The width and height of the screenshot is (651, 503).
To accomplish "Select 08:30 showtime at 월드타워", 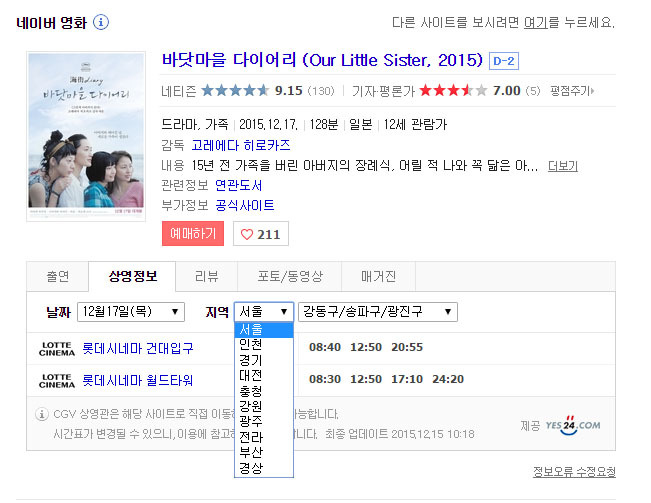I will pos(325,379).
